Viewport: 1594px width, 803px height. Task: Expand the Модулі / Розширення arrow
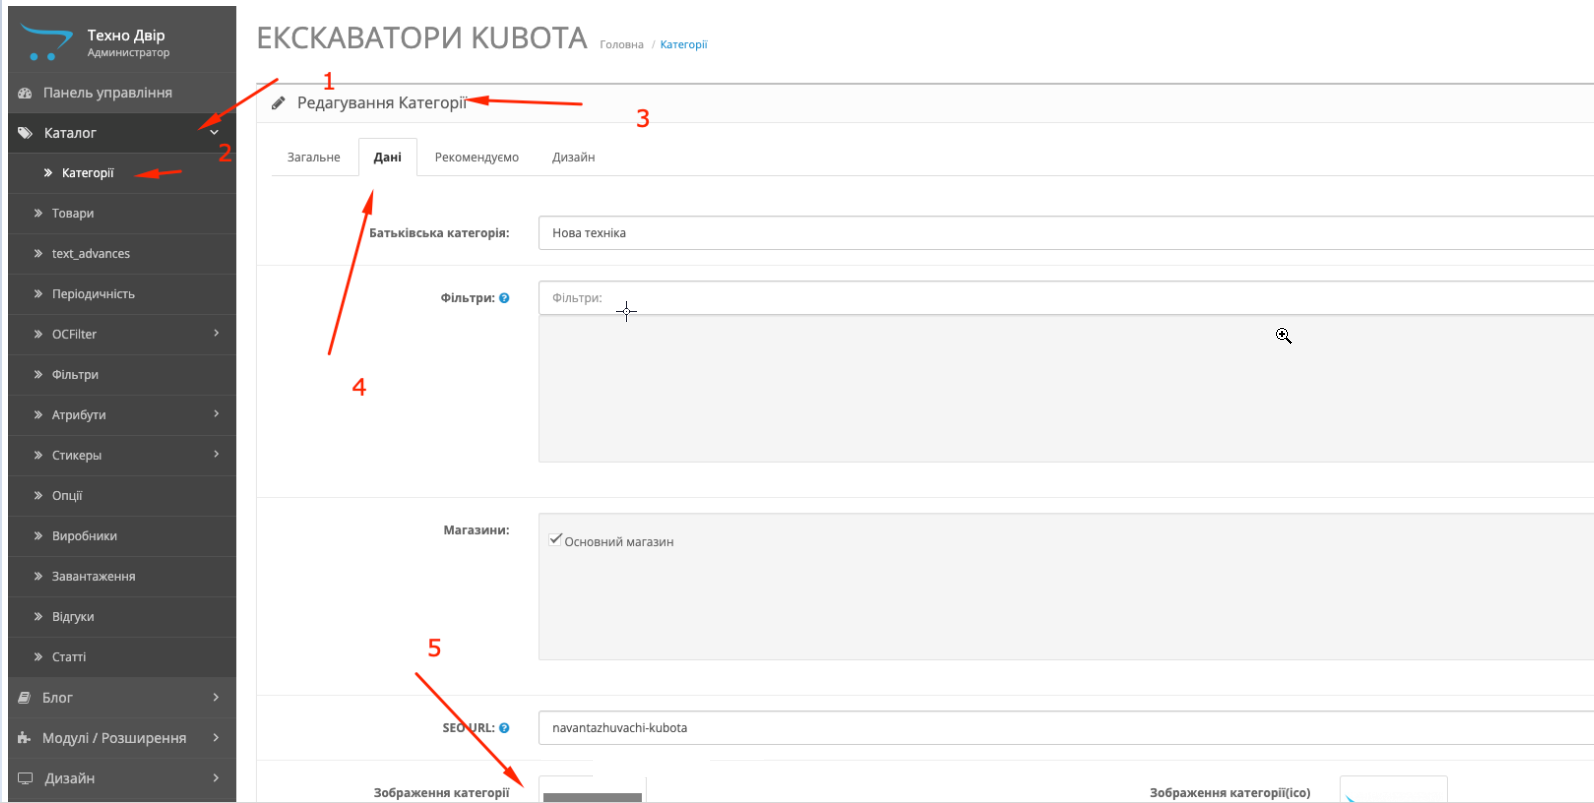click(x=216, y=737)
